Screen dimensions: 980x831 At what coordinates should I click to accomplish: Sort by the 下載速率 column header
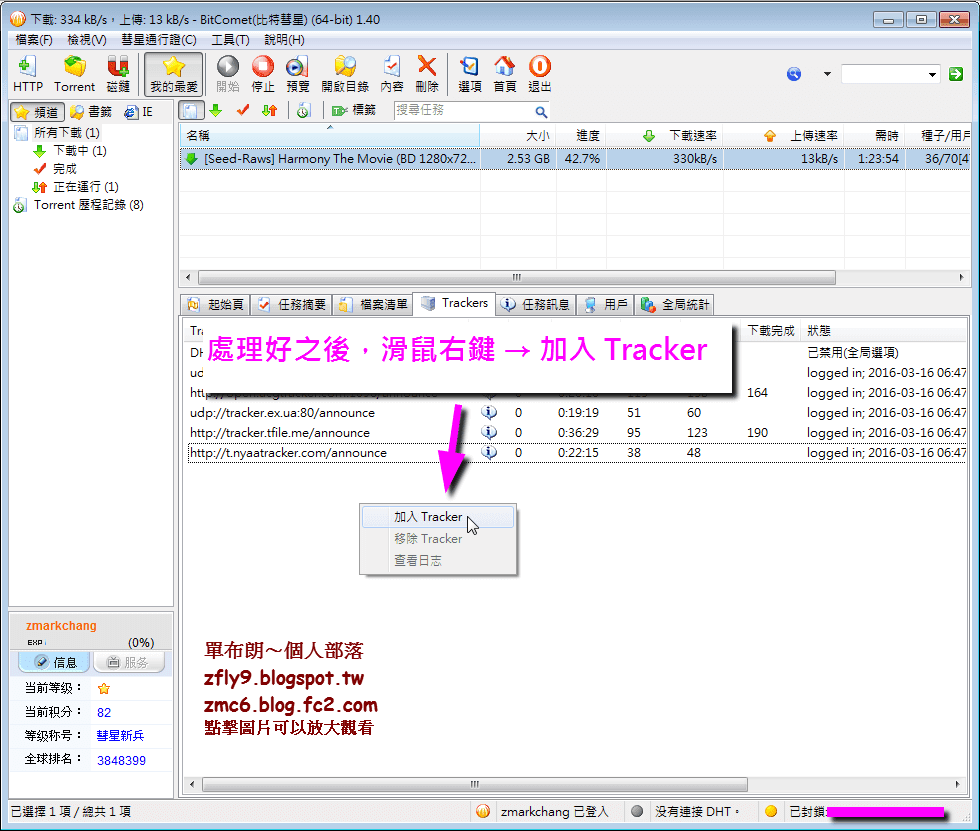click(664, 136)
